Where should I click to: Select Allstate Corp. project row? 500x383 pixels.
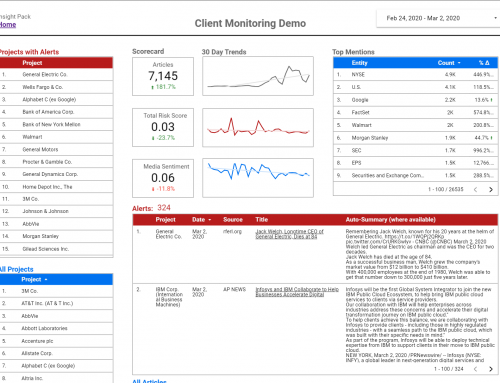pyautogui.click(x=56, y=353)
